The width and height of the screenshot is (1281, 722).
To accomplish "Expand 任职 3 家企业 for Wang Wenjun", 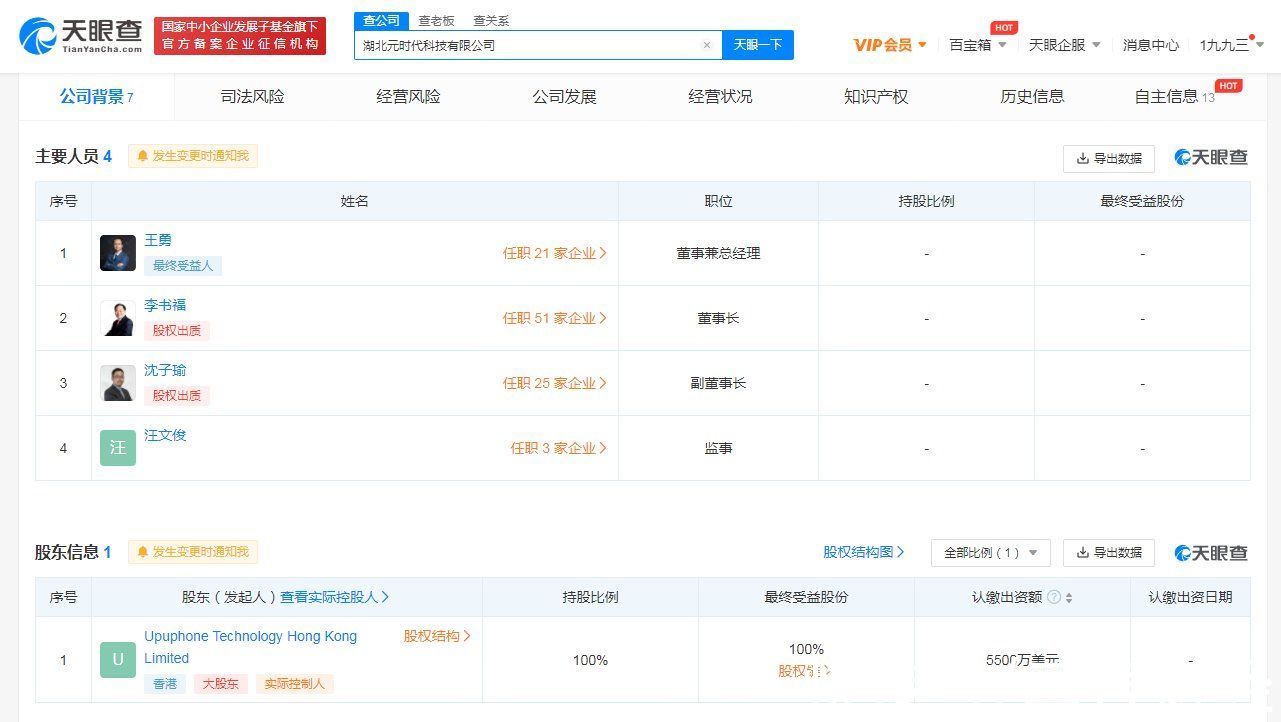I will (559, 448).
